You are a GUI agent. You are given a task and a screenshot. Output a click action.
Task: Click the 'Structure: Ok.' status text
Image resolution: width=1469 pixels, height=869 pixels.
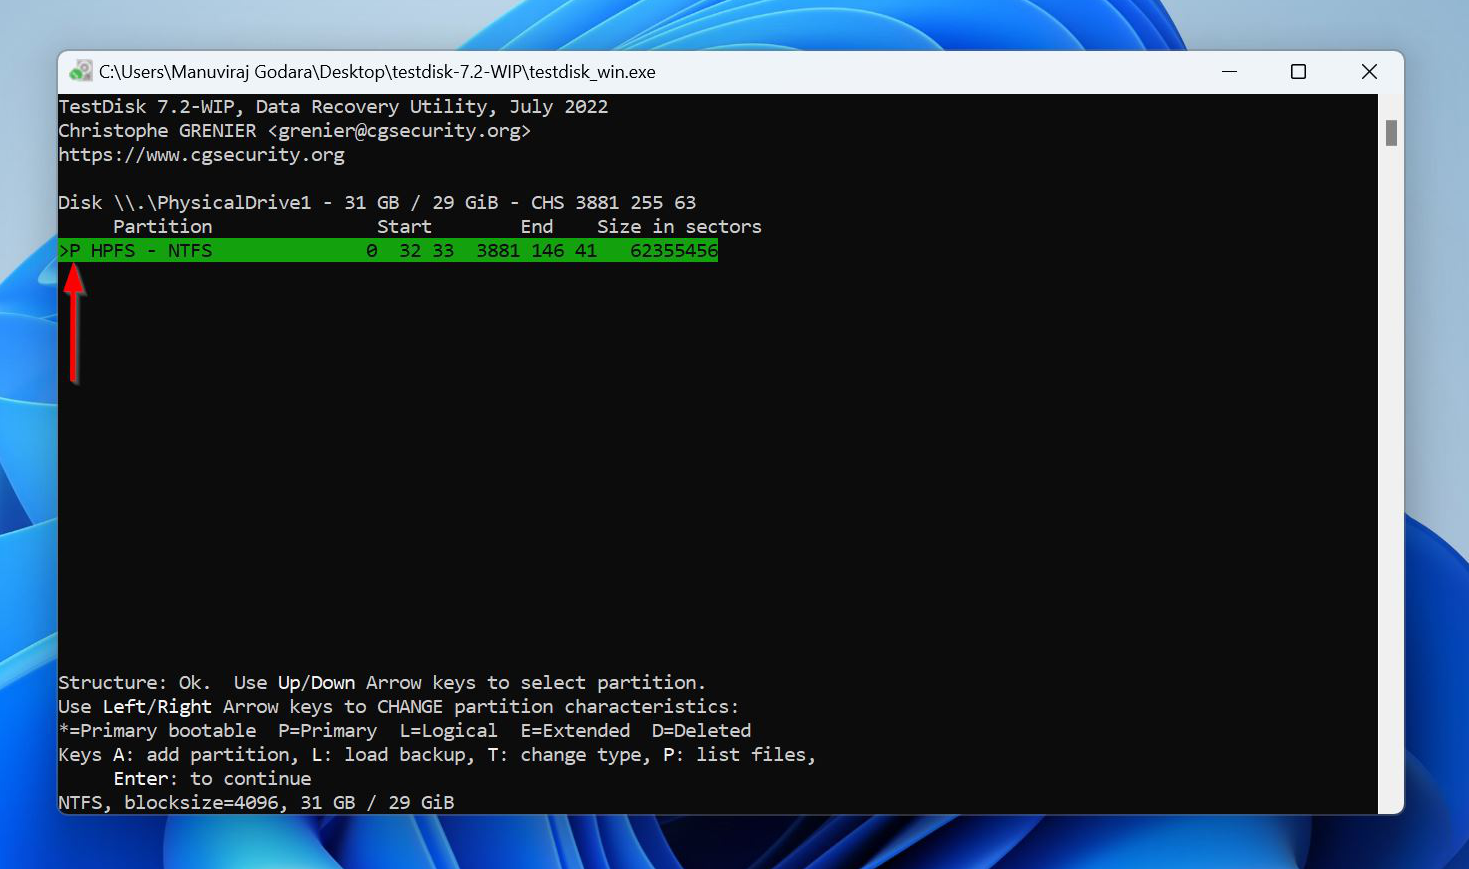tap(133, 683)
